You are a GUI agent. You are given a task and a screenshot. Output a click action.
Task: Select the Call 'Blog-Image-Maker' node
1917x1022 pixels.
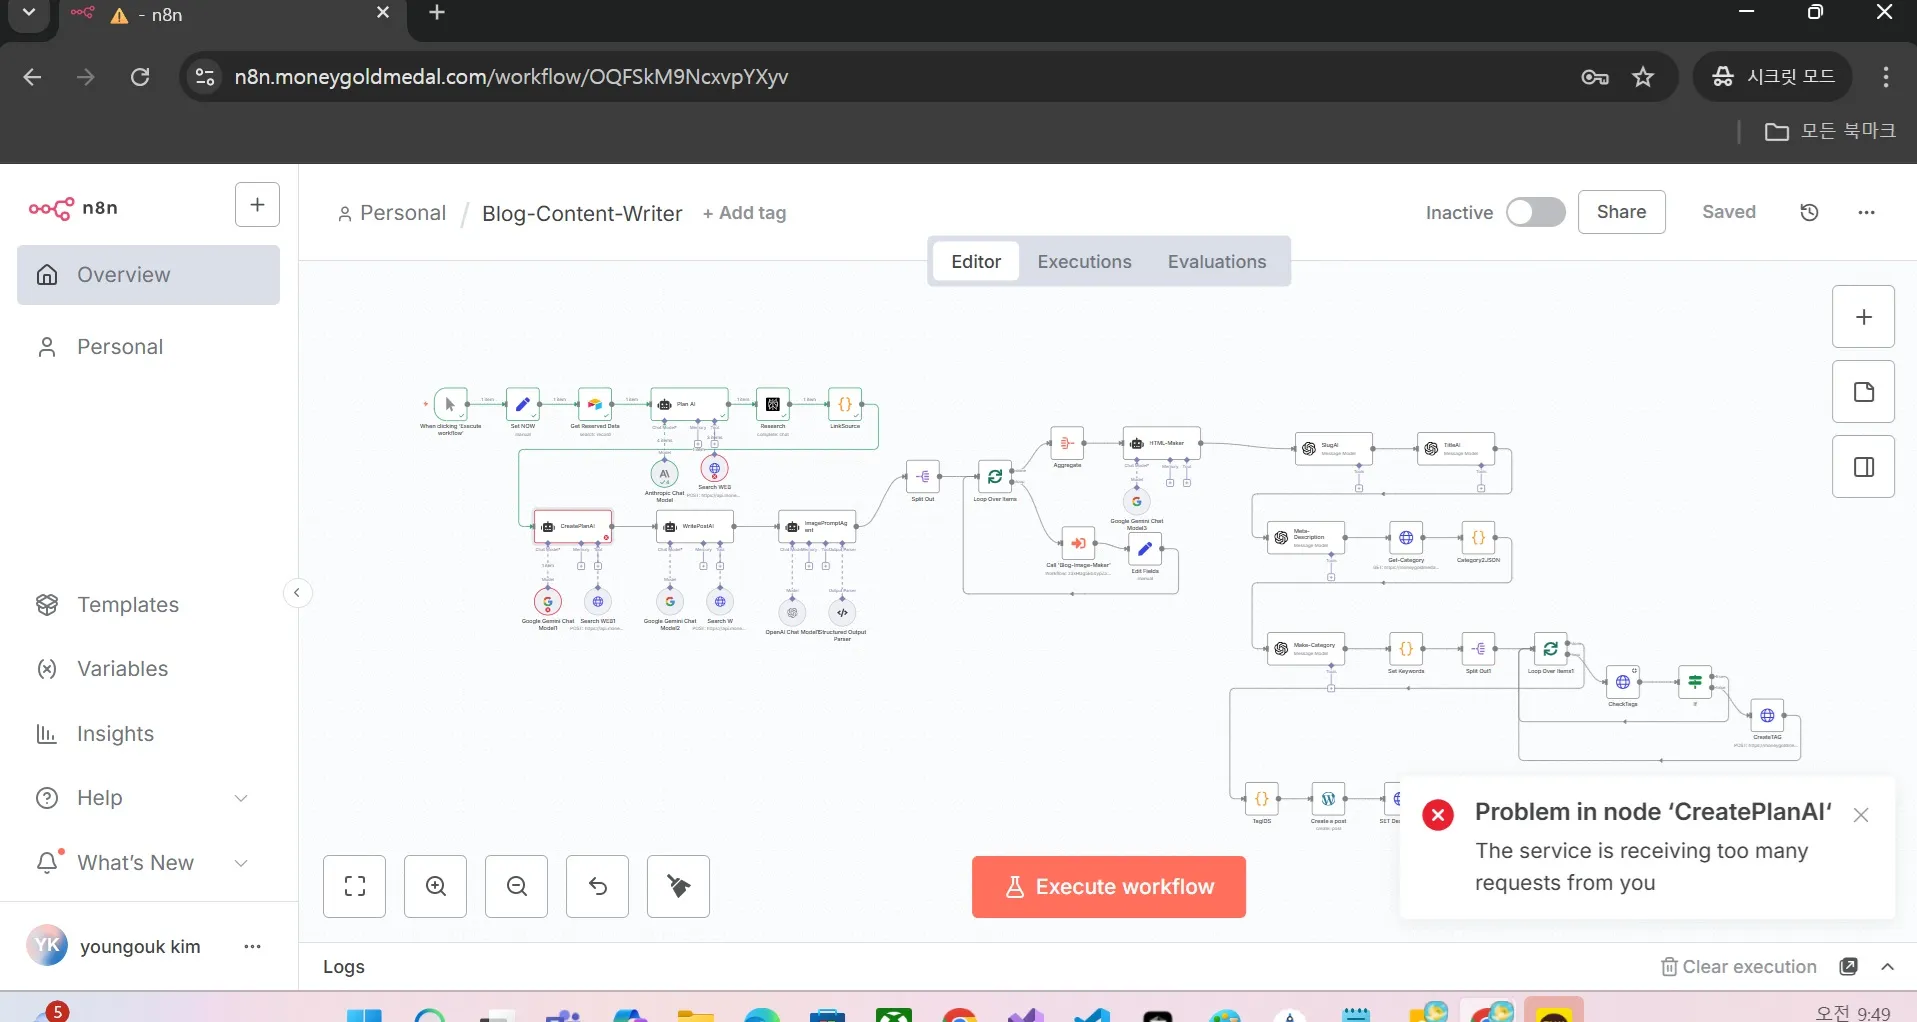pos(1078,544)
